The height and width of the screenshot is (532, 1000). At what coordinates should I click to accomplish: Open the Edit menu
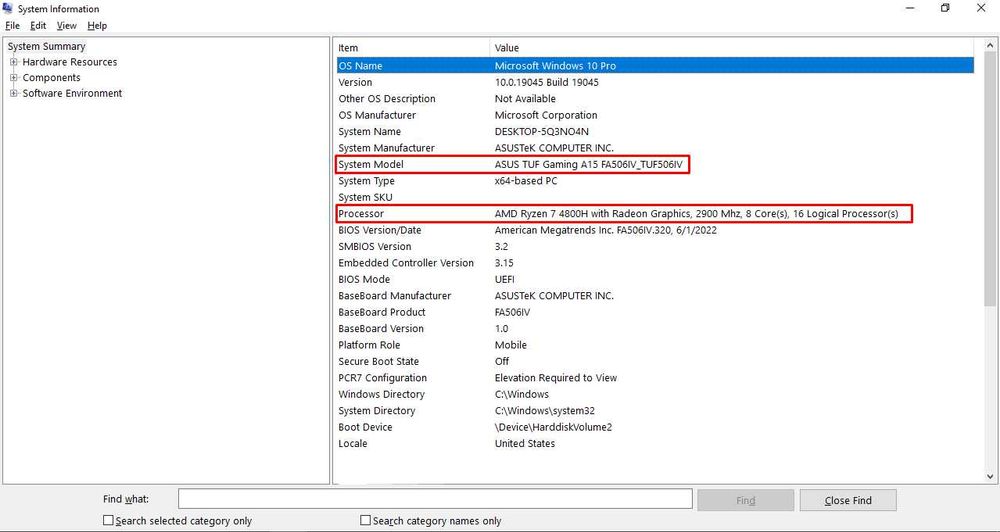38,26
